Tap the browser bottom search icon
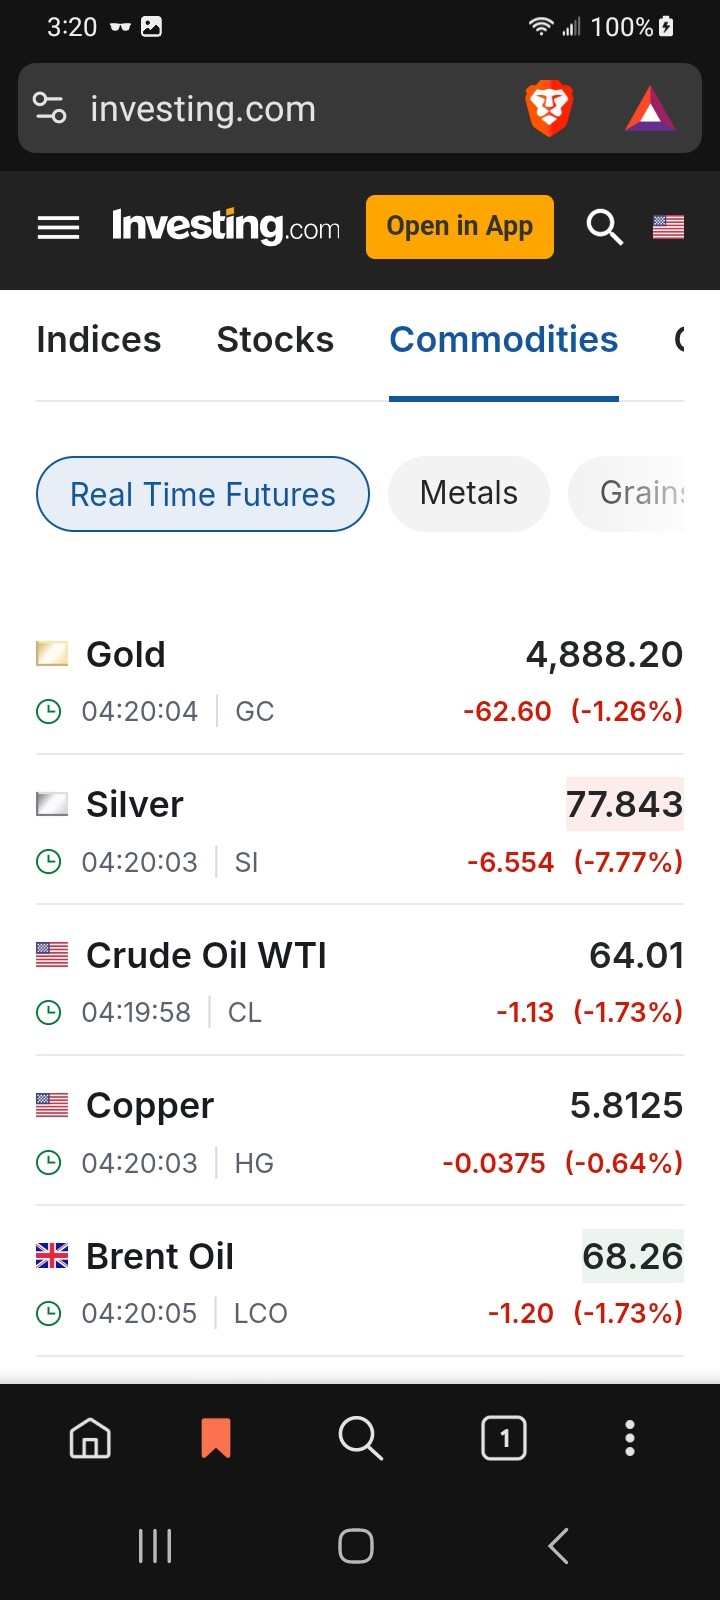The height and width of the screenshot is (1600, 720). pos(360,1439)
